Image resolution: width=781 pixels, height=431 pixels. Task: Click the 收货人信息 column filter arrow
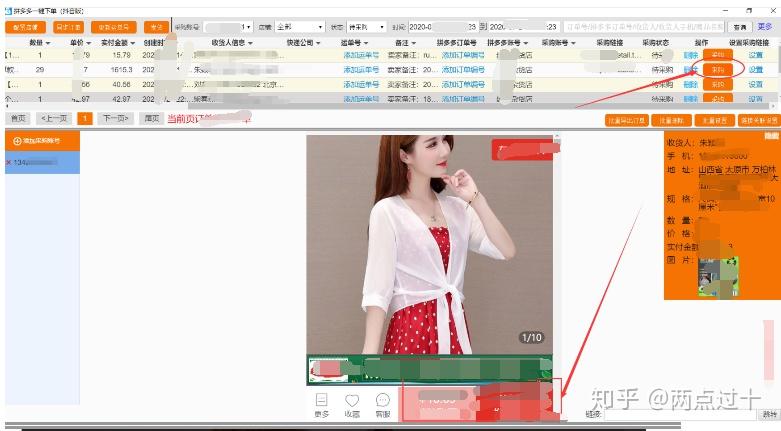[250, 43]
